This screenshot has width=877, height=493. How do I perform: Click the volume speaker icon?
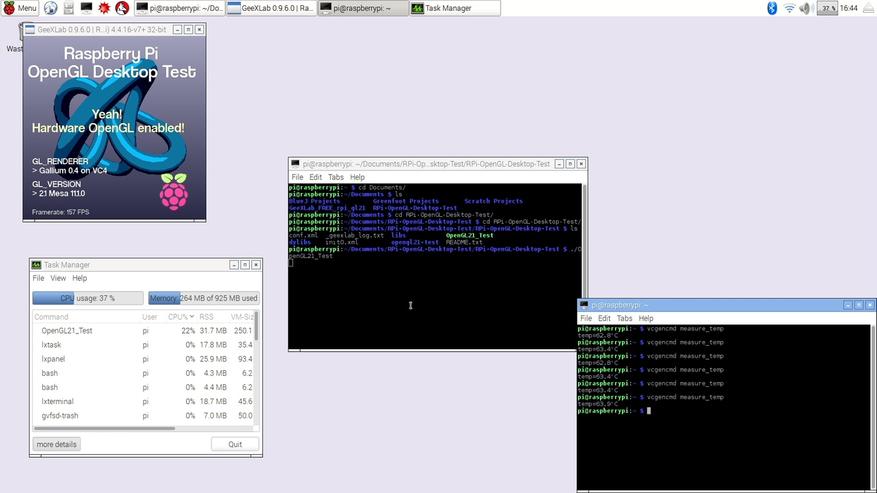806,8
